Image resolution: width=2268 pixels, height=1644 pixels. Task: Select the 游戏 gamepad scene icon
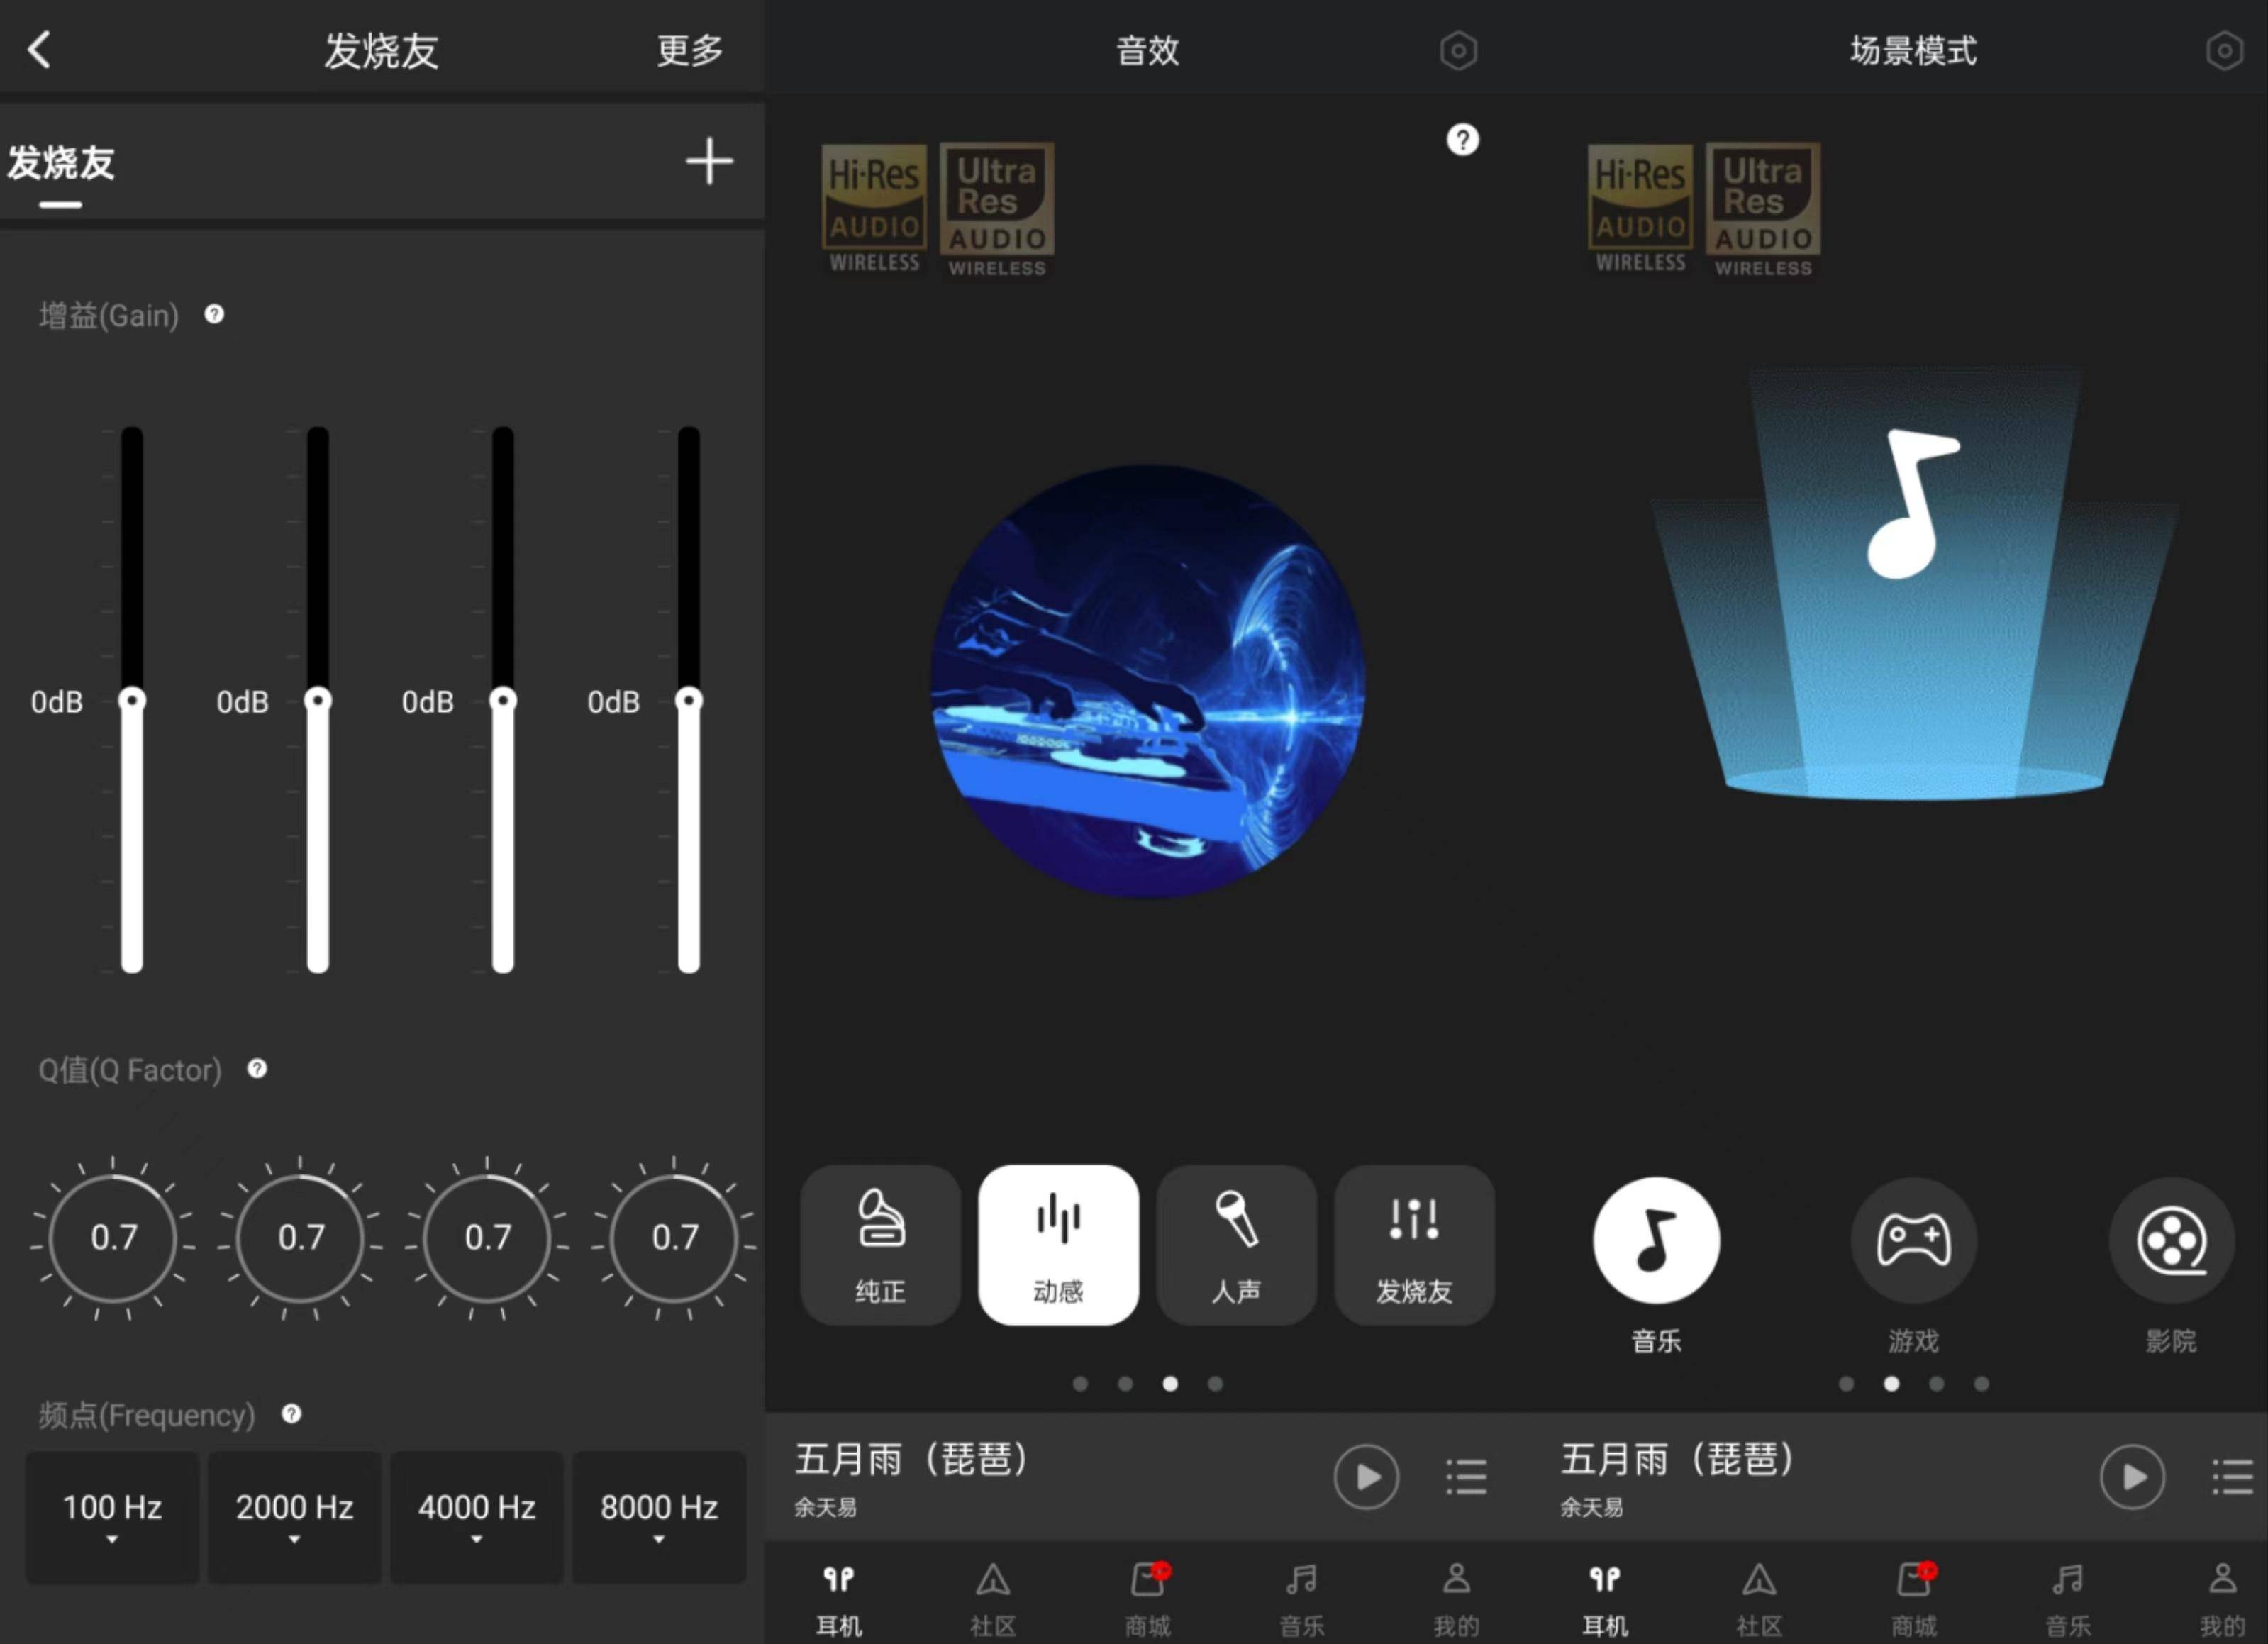coord(1913,1240)
